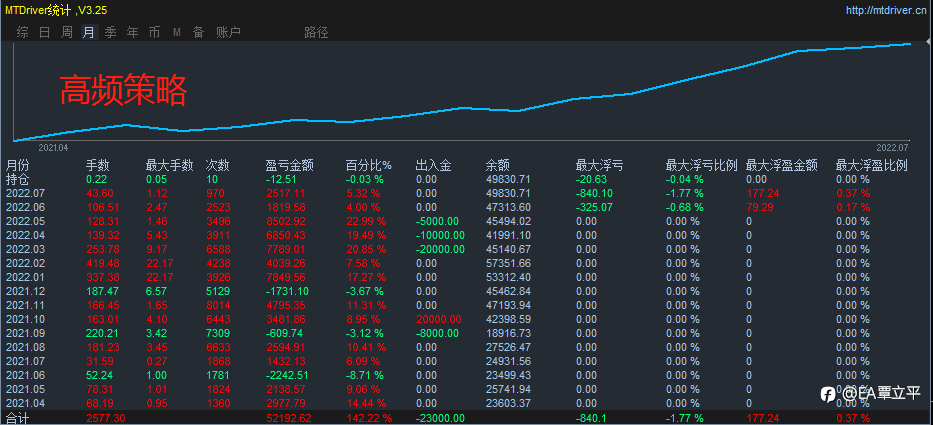Click withdrawal value -20000.00
Viewport: 933px width, 425px height.
pyautogui.click(x=440, y=249)
